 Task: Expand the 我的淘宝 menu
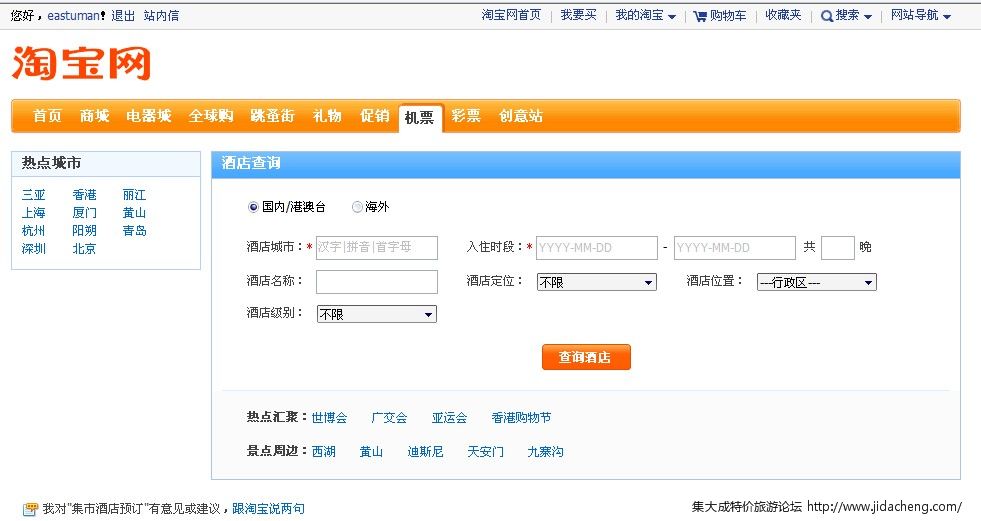[645, 16]
